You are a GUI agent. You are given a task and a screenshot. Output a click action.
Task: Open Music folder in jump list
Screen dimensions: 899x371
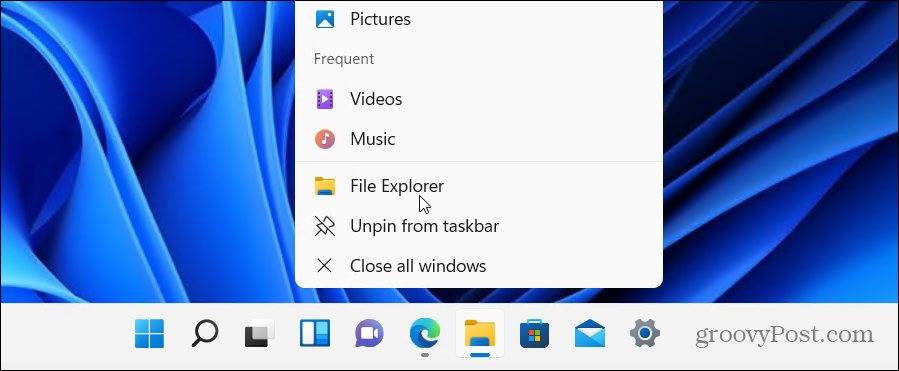(479, 139)
